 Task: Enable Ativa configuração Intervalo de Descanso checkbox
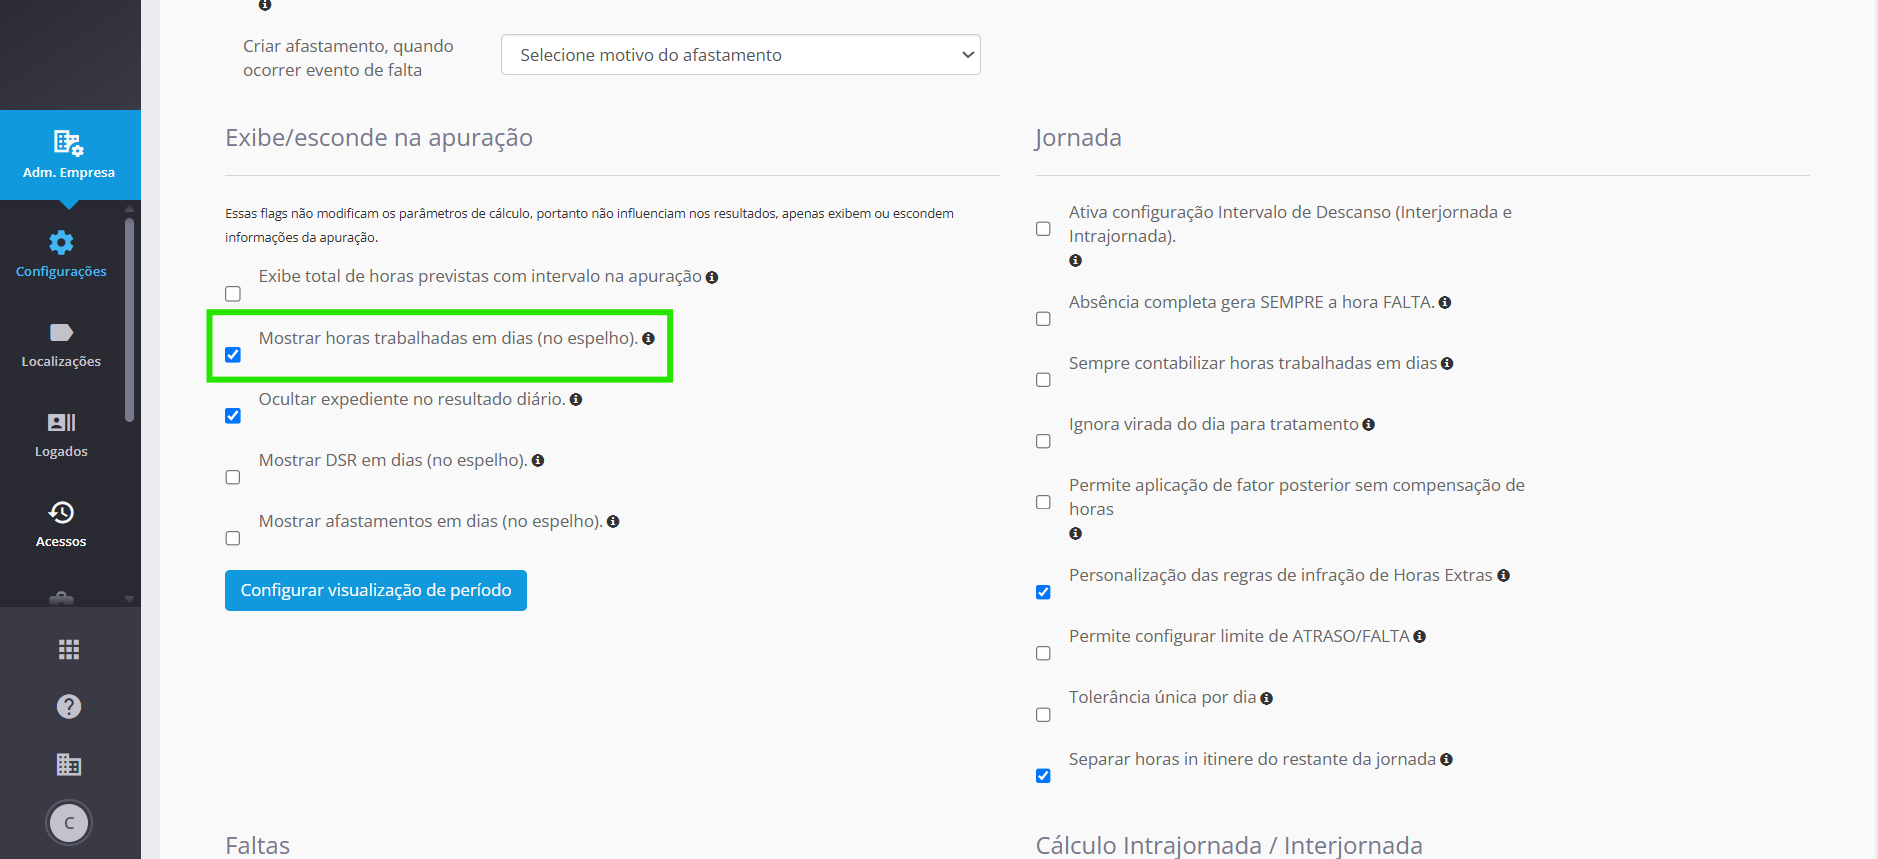pos(1043,229)
